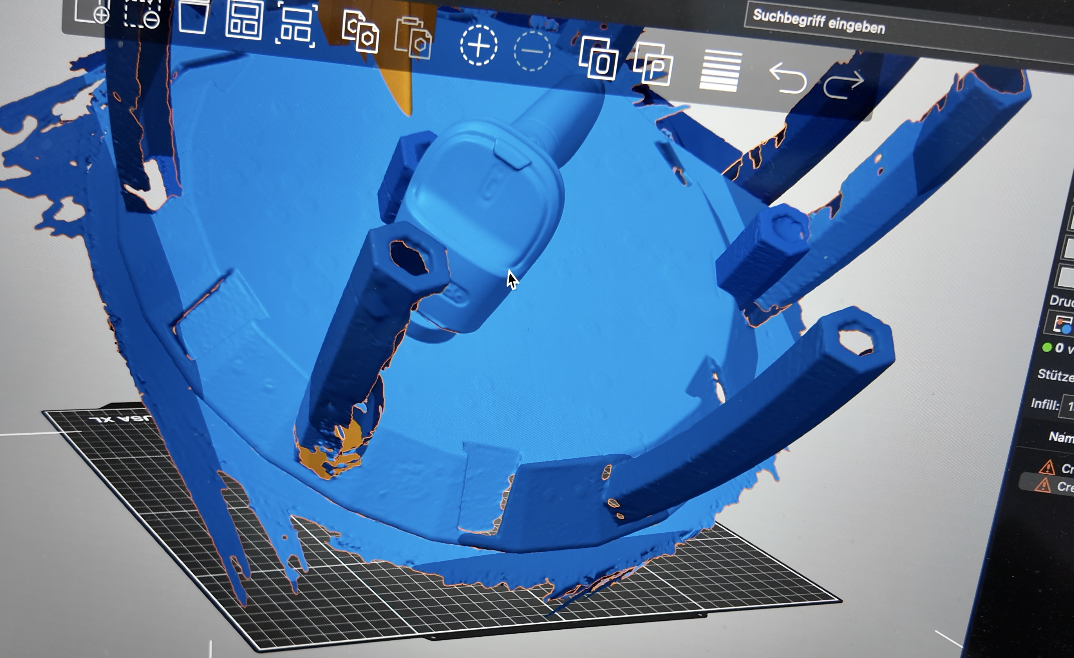Click the Add object icon
The image size is (1074, 658).
(x=93, y=10)
